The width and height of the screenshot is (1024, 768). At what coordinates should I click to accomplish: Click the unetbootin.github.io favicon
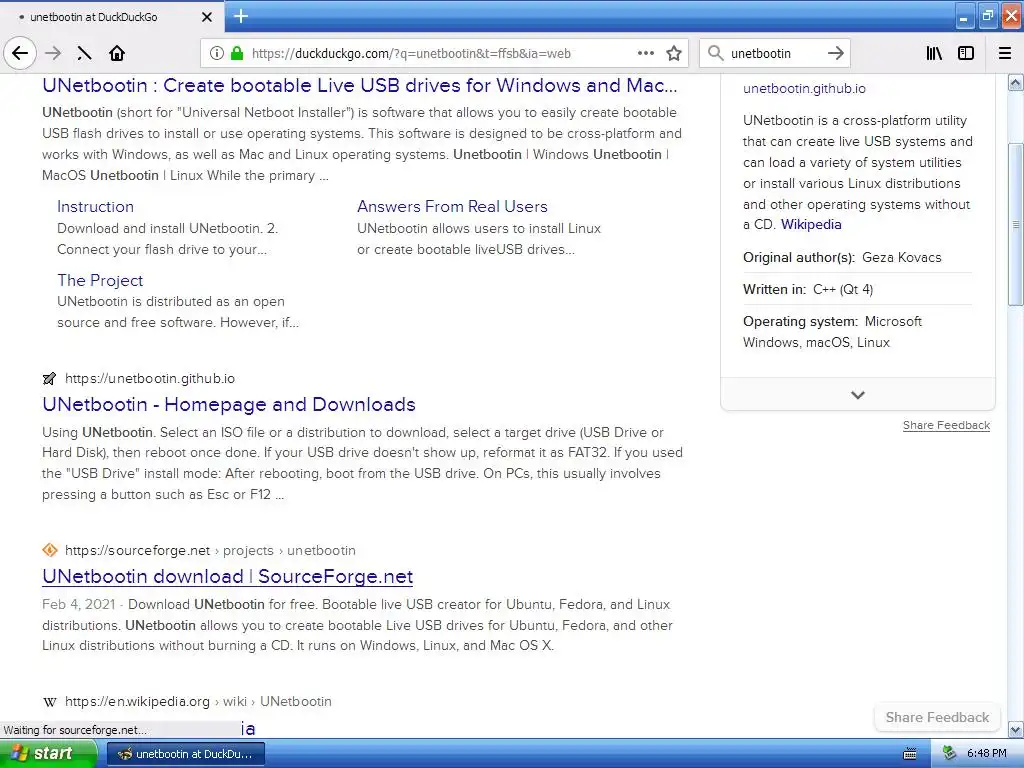point(49,379)
